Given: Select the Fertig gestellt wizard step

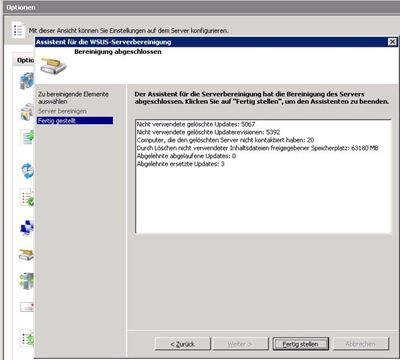Looking at the screenshot, I should pos(75,121).
